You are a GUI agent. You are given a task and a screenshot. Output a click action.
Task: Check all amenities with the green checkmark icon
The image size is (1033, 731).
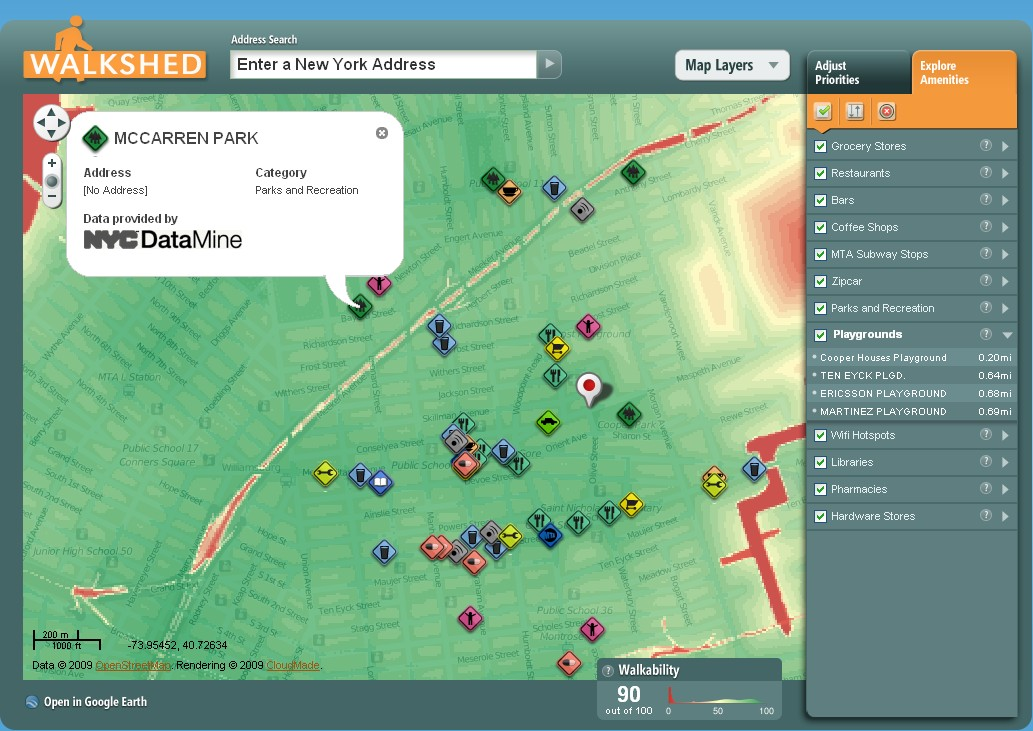click(824, 111)
